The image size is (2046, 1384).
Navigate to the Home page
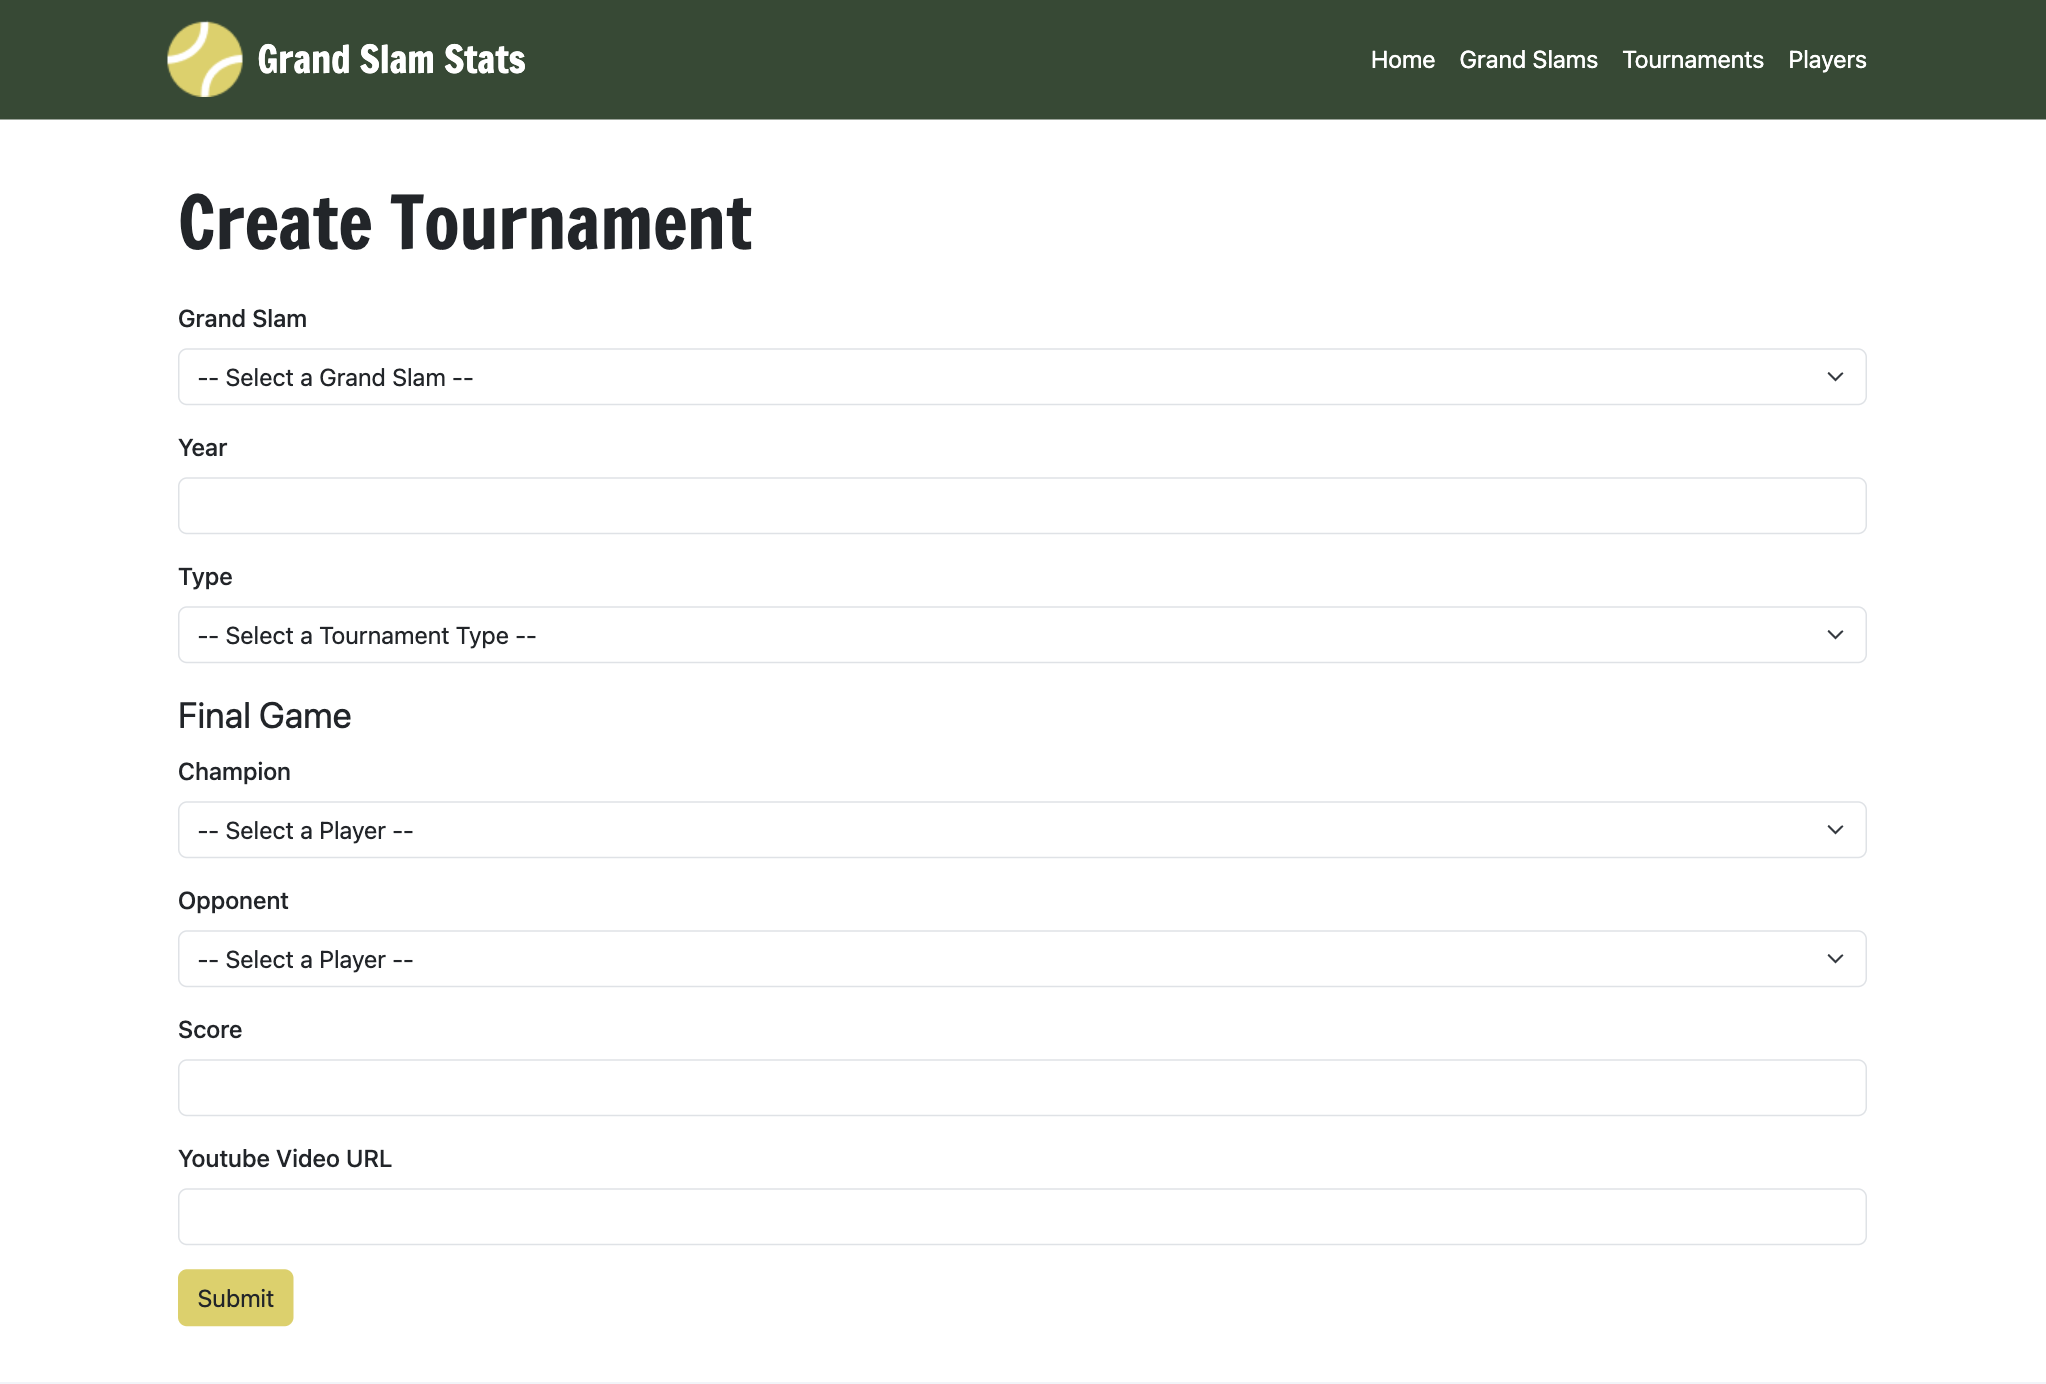(1402, 59)
